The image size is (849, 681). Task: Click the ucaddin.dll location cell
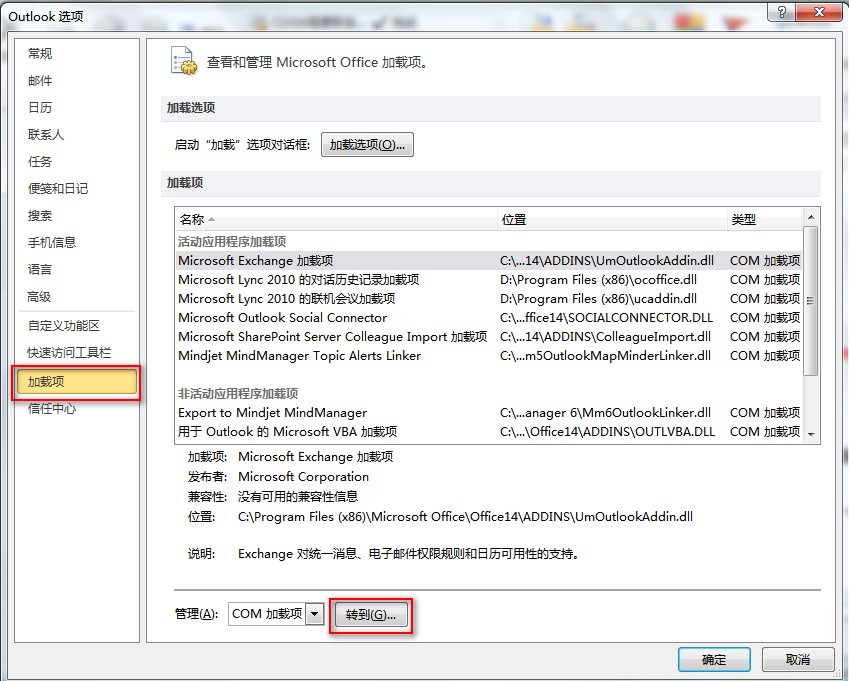tap(598, 298)
